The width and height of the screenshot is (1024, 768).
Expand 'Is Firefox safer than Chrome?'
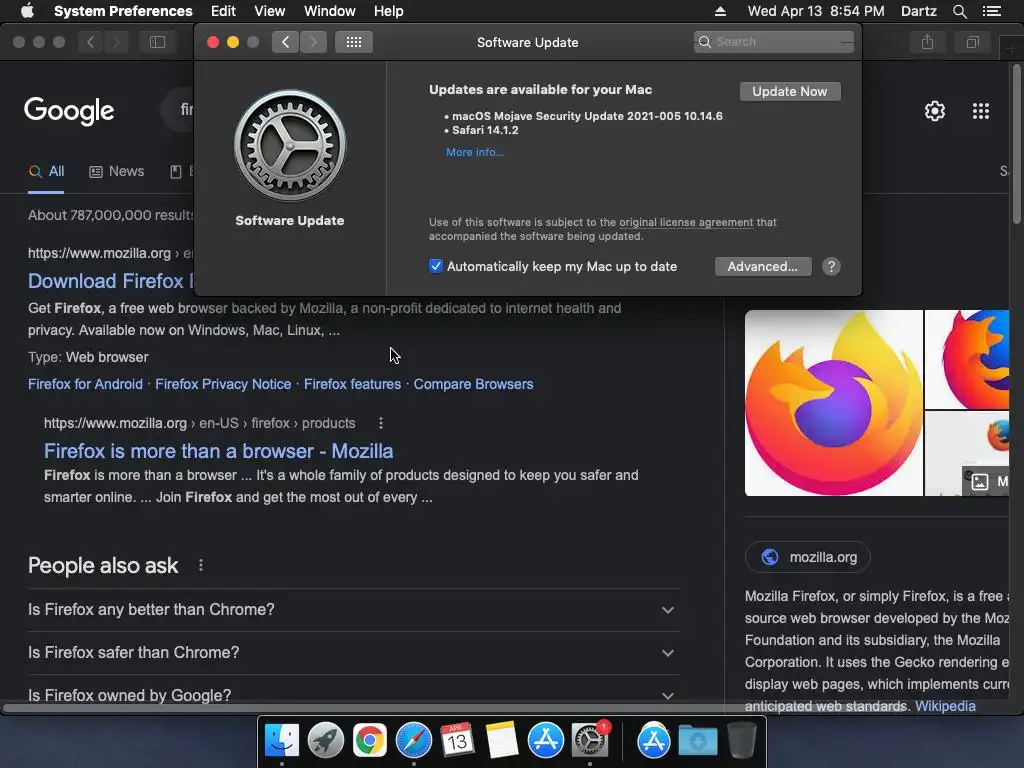pyautogui.click(x=353, y=652)
